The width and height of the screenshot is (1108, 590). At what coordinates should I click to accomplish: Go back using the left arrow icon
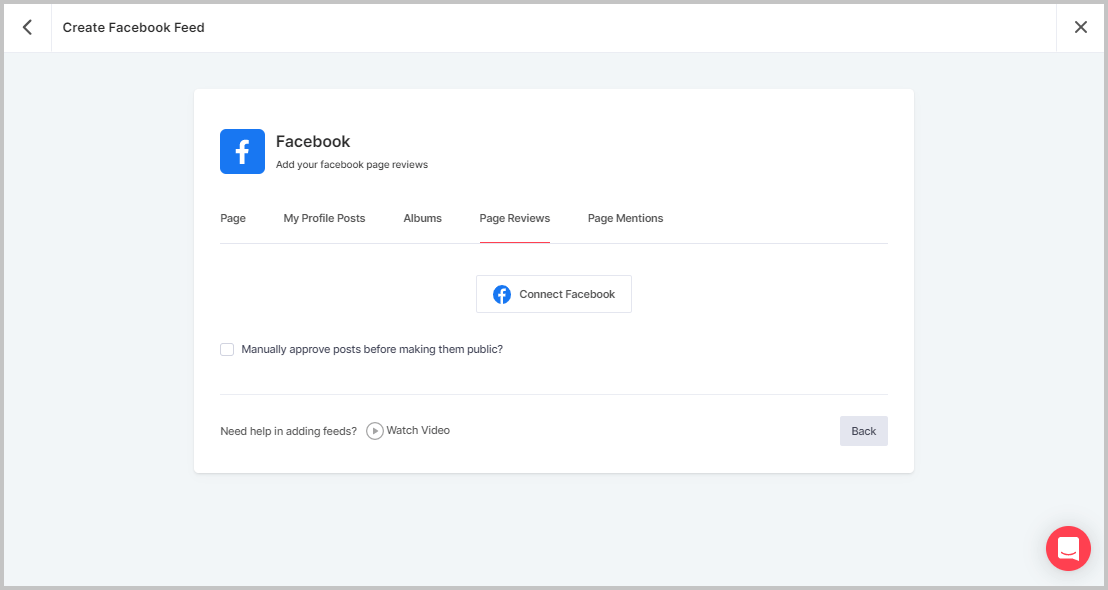coord(26,27)
